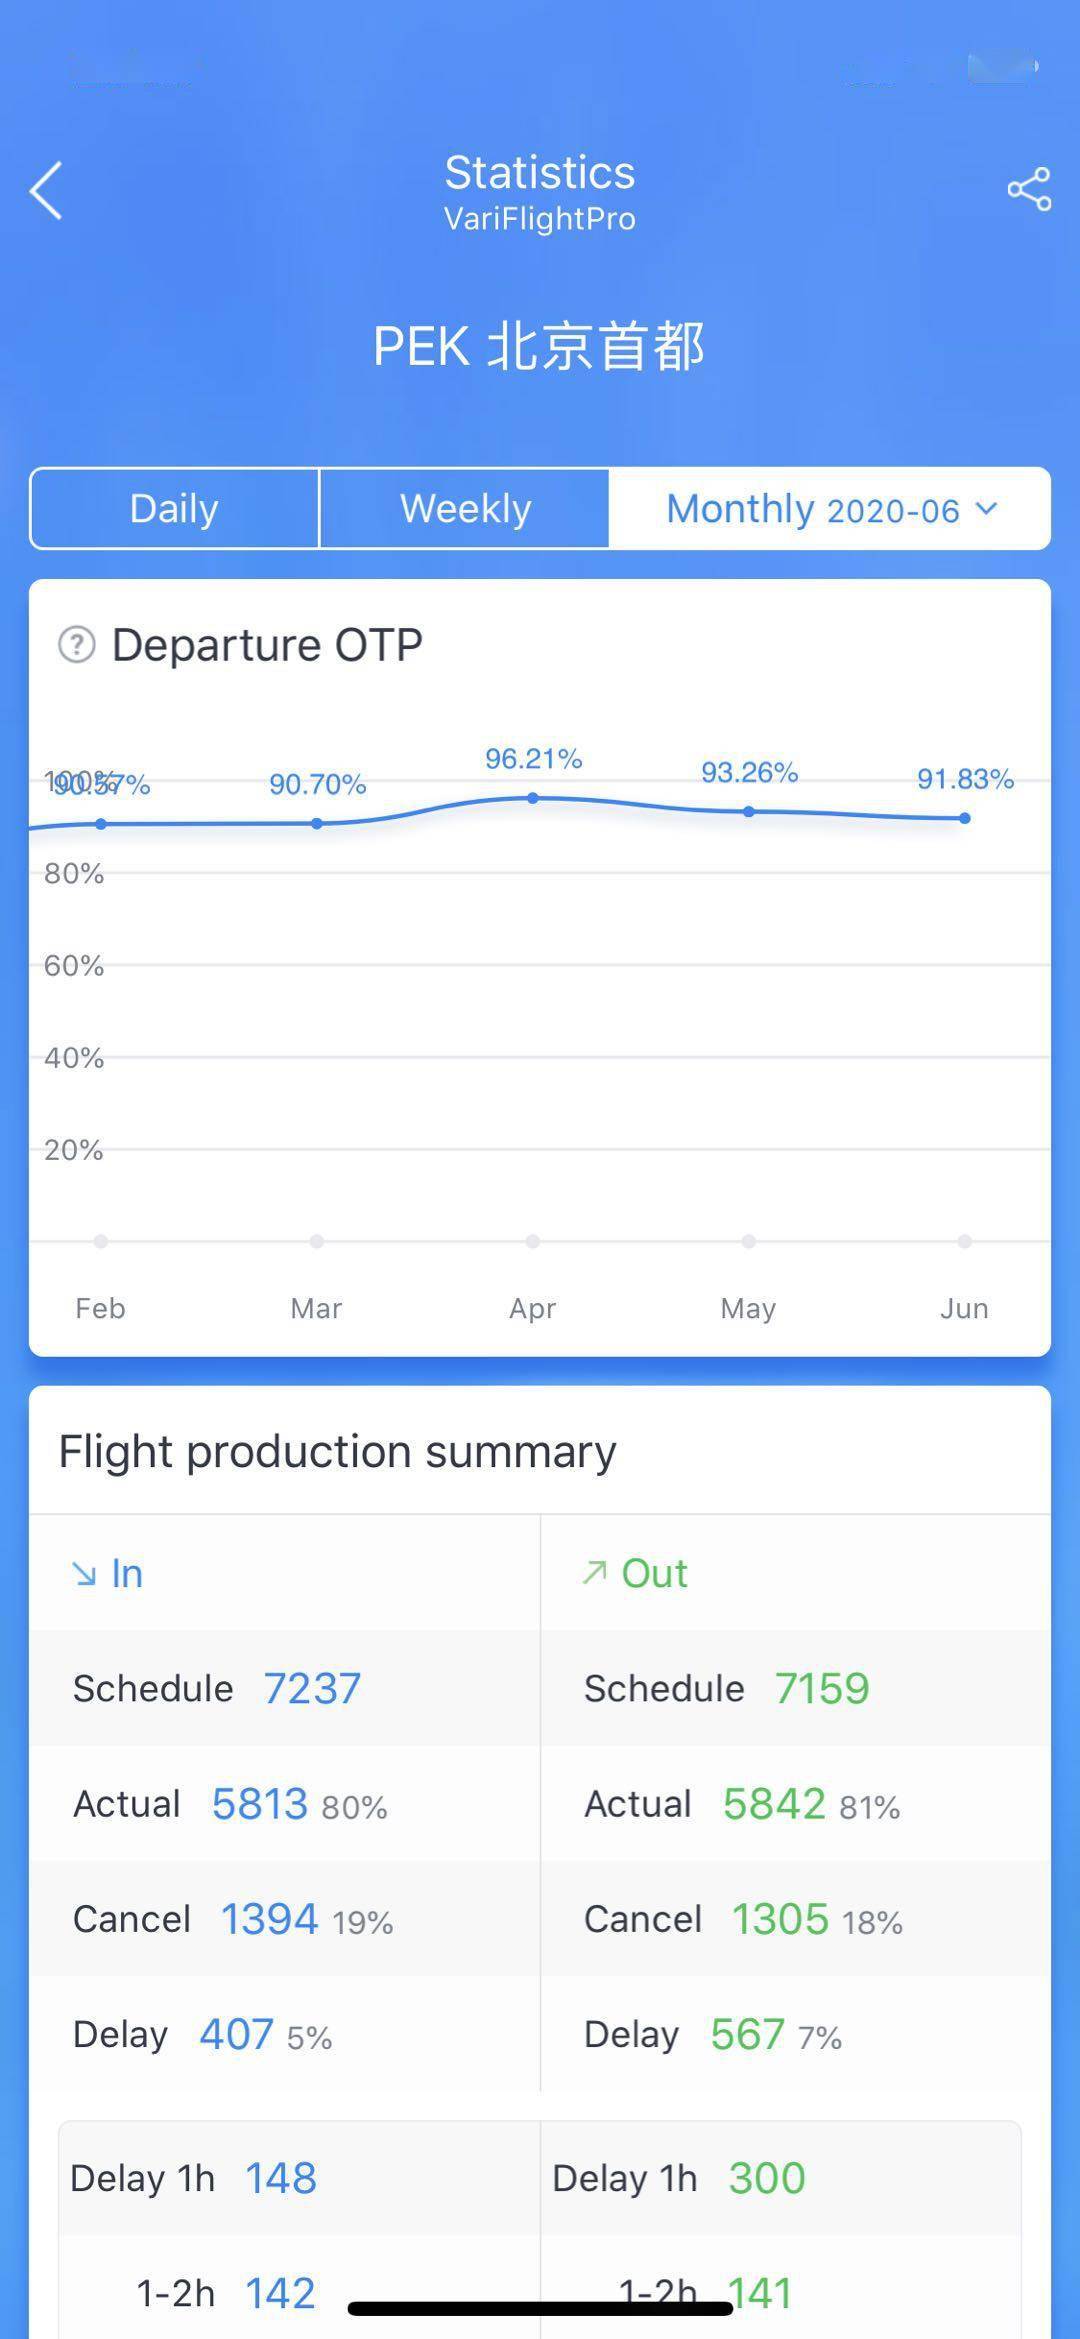Select the April 96.21% data point
This screenshot has height=2339, width=1080.
point(533,798)
